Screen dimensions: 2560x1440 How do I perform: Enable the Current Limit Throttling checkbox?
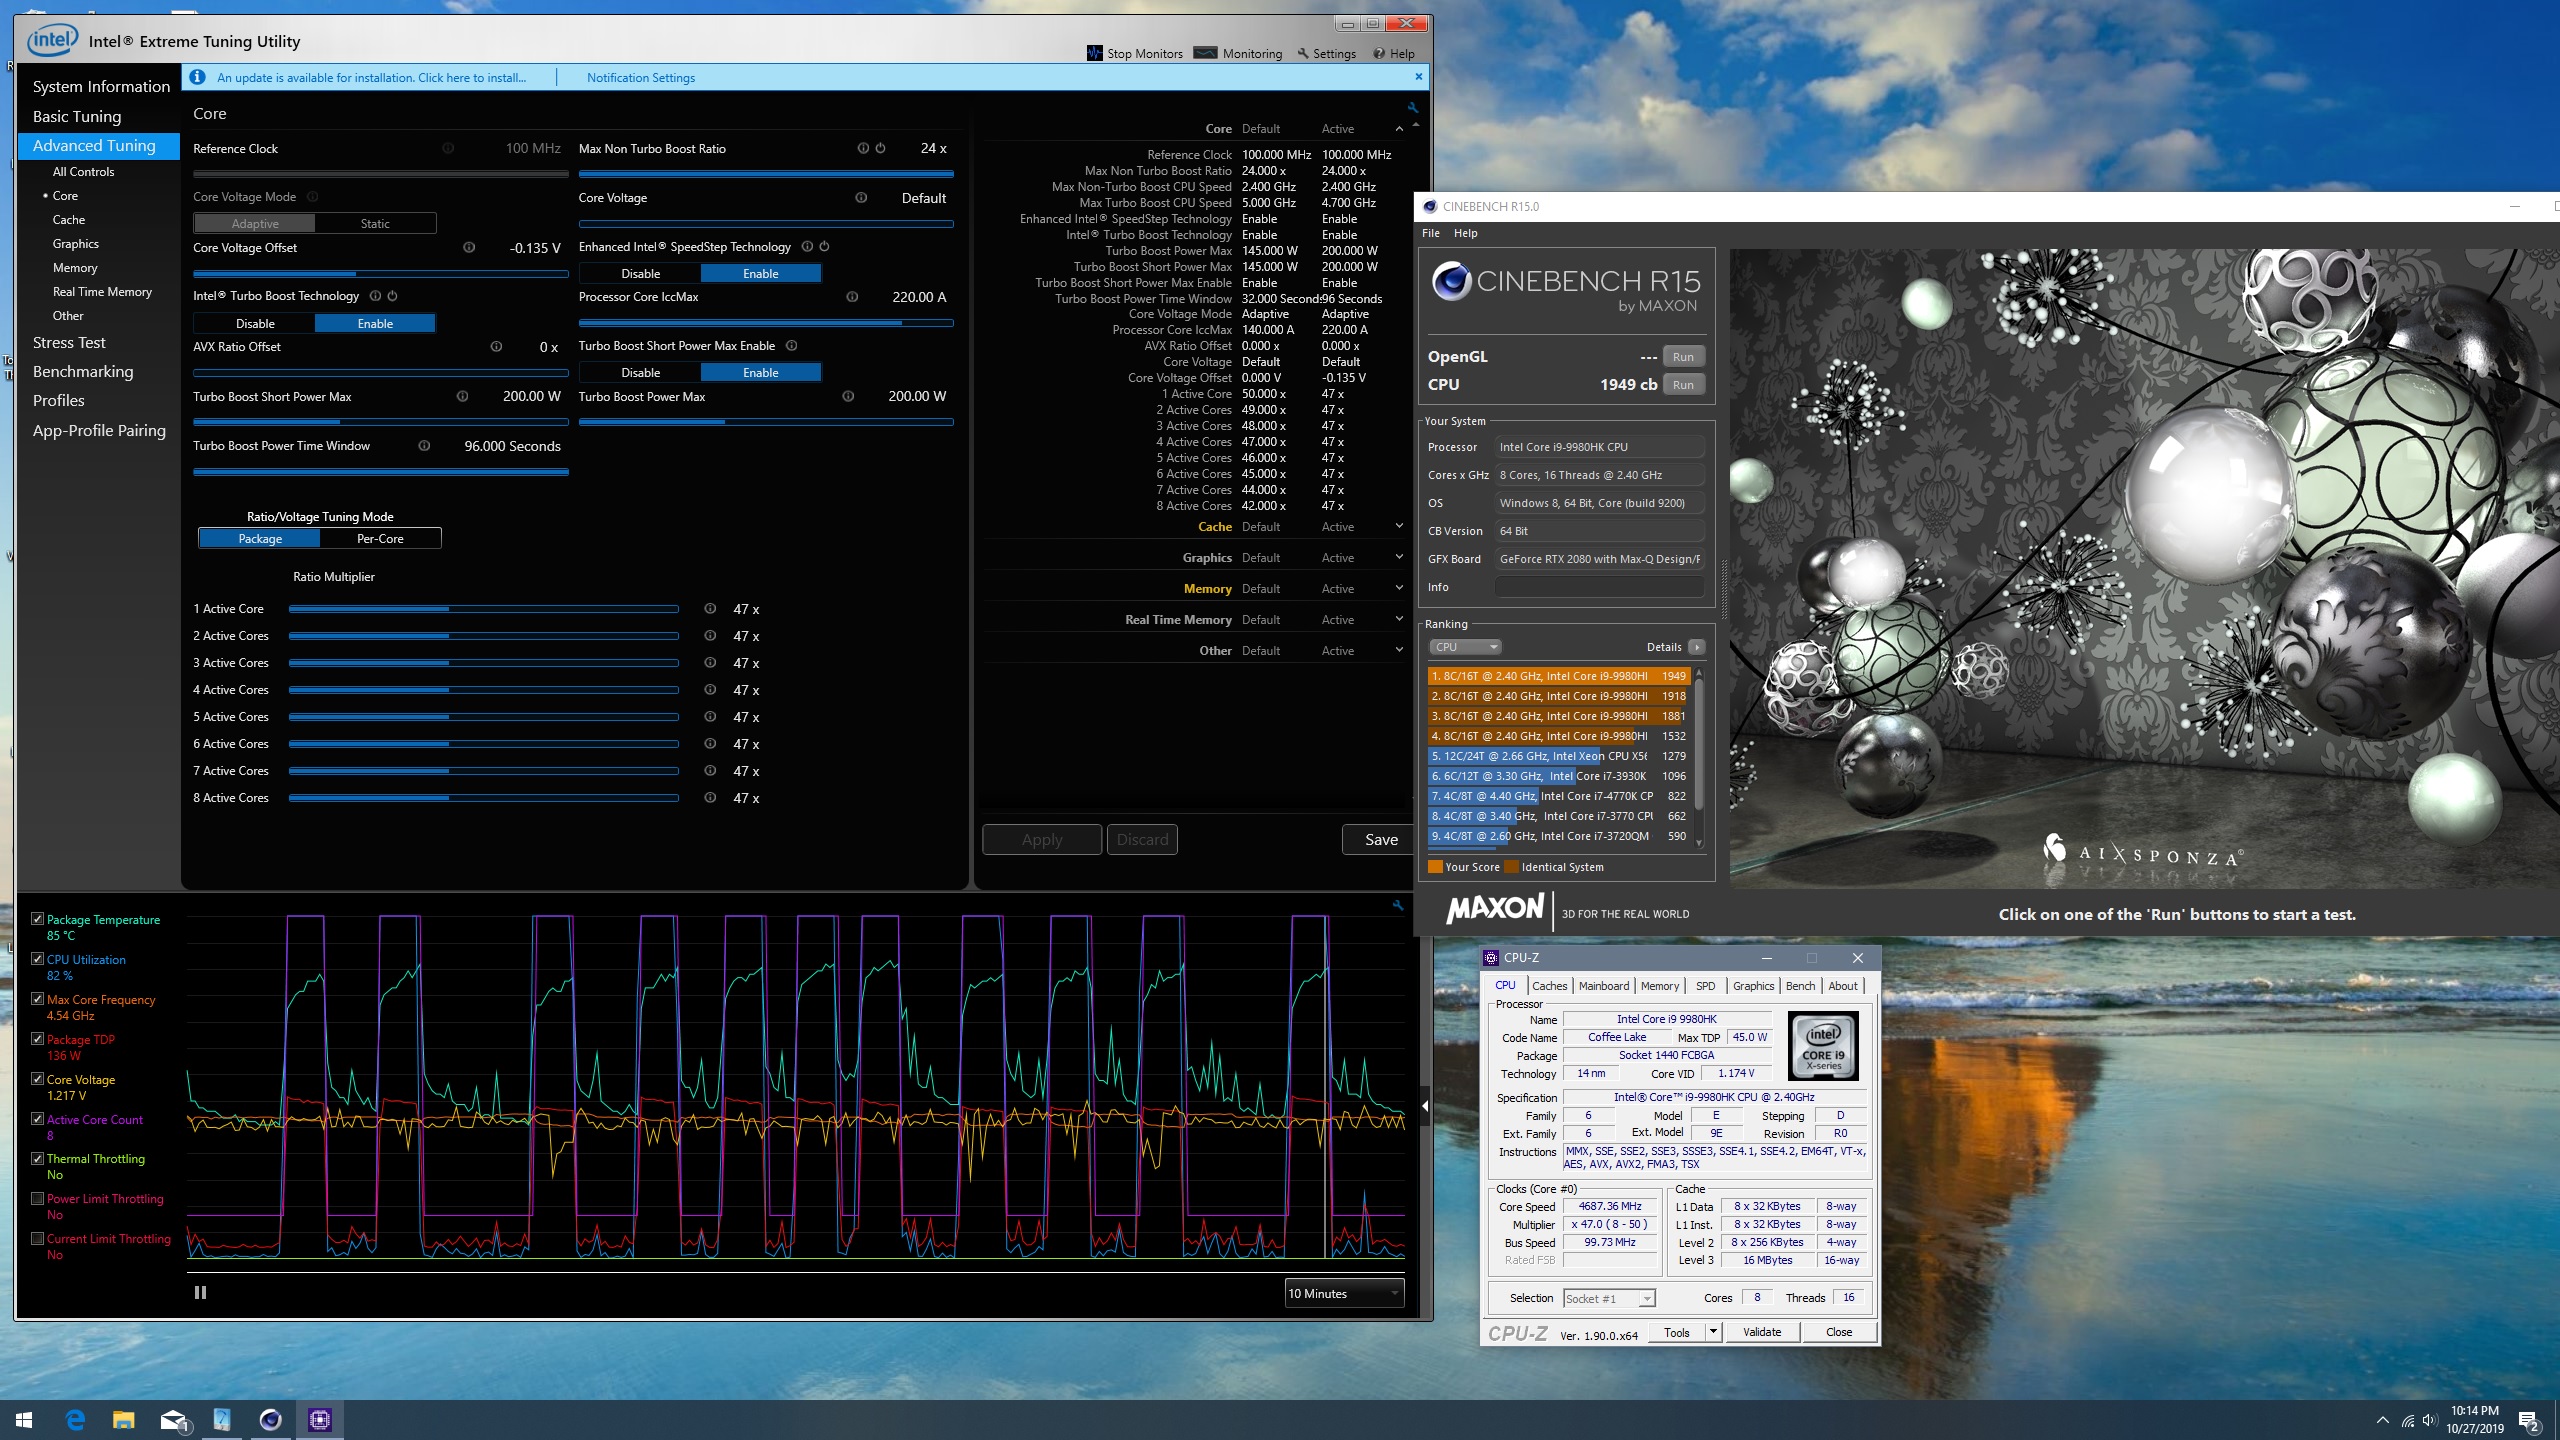point(37,1238)
